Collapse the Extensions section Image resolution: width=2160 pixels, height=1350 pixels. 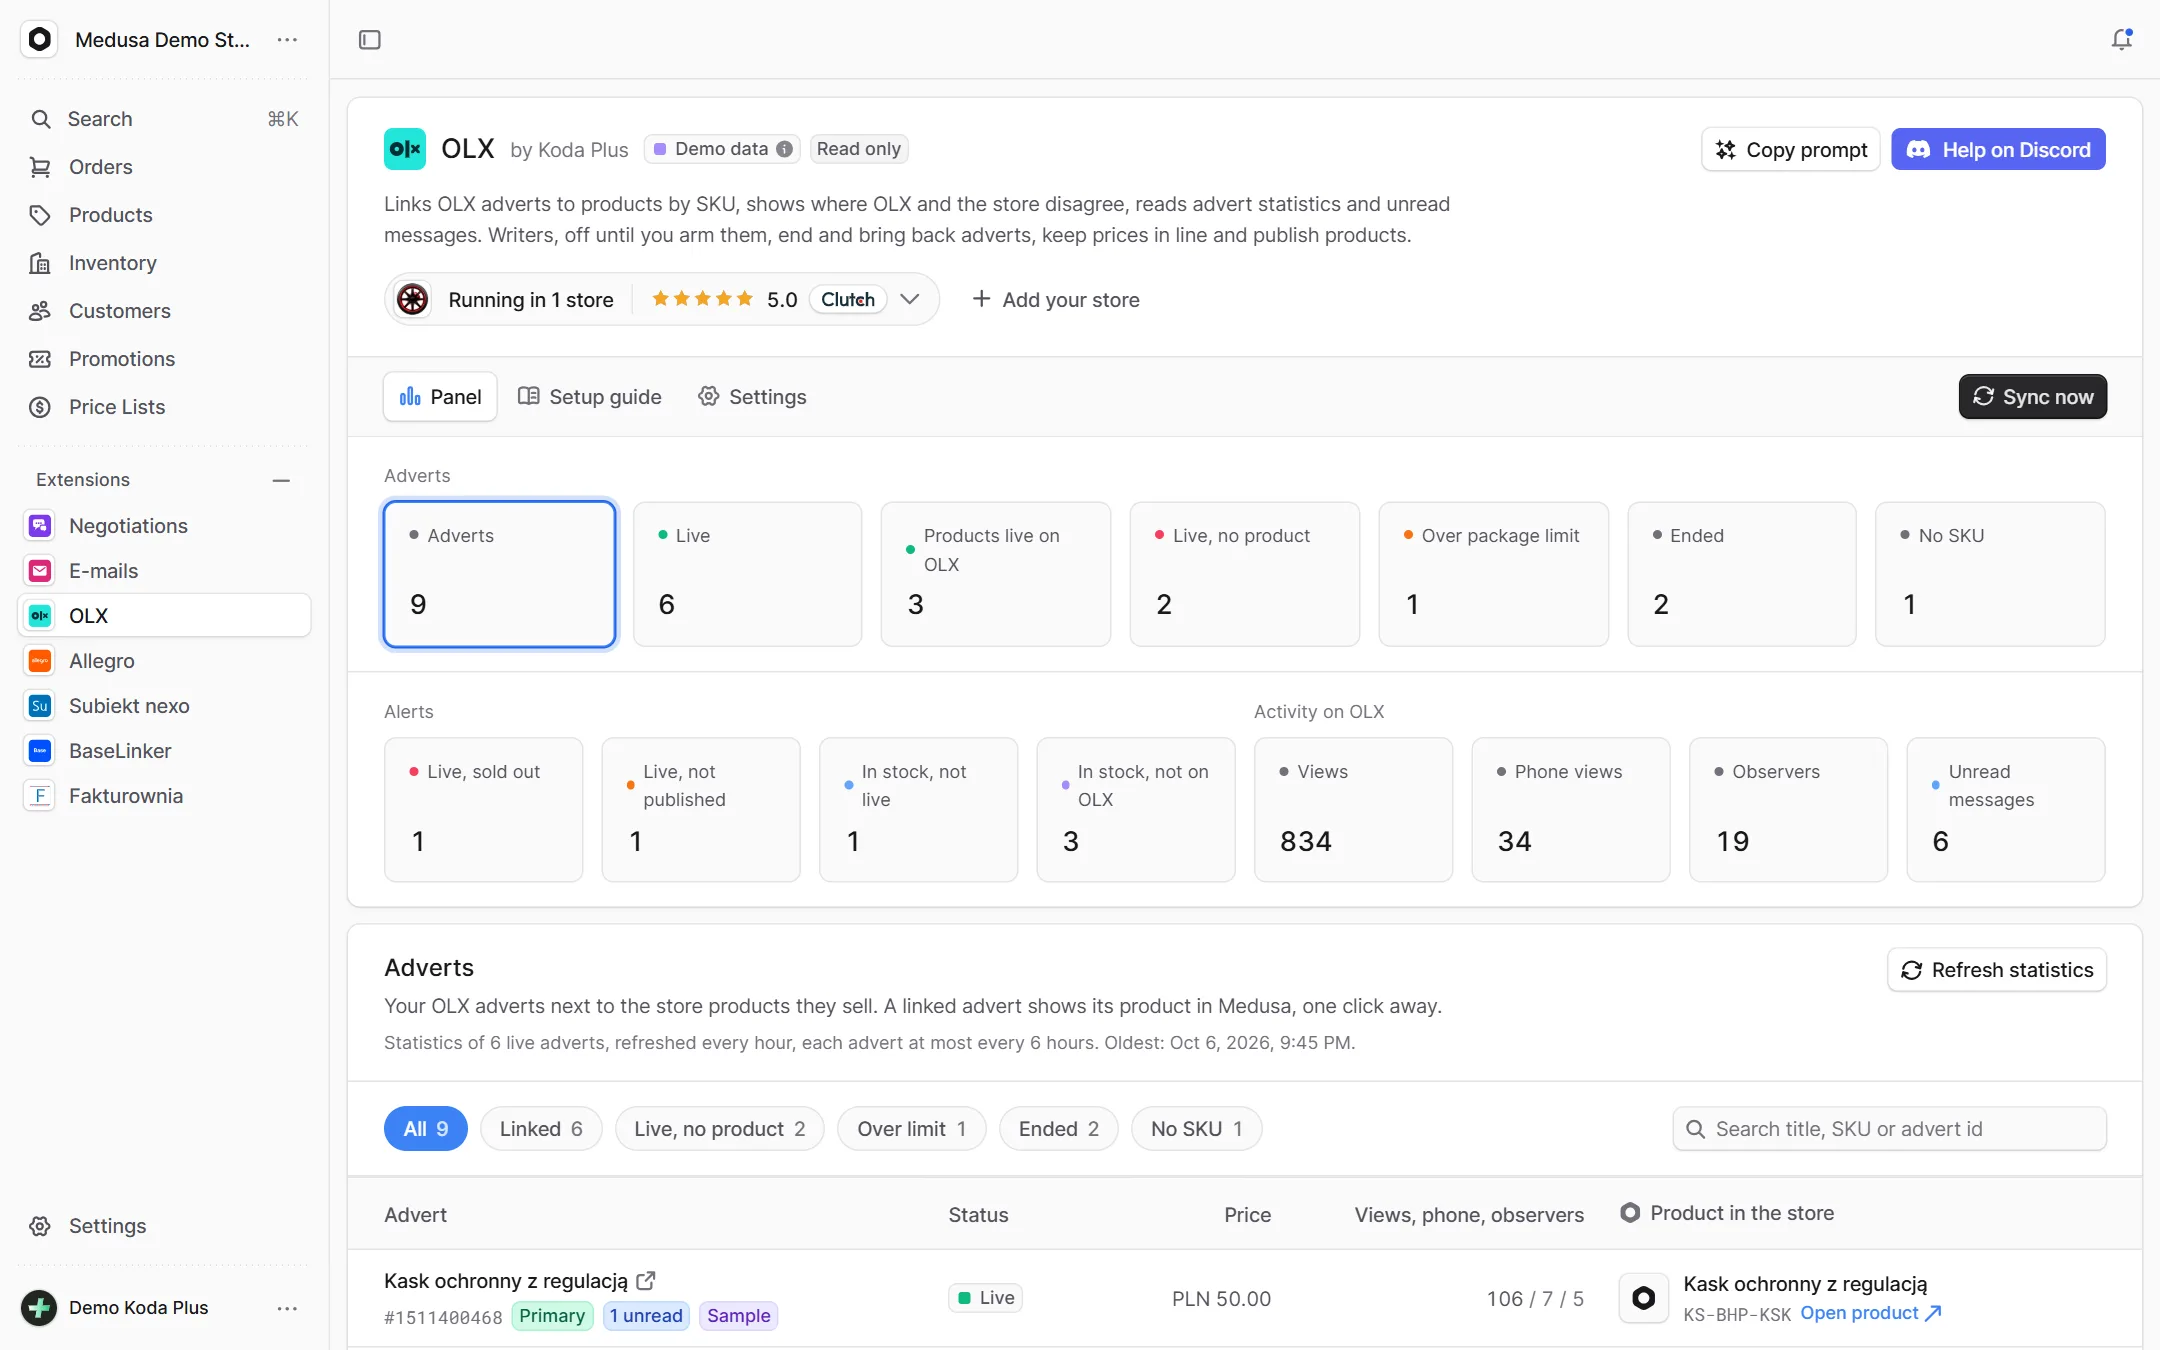(281, 480)
